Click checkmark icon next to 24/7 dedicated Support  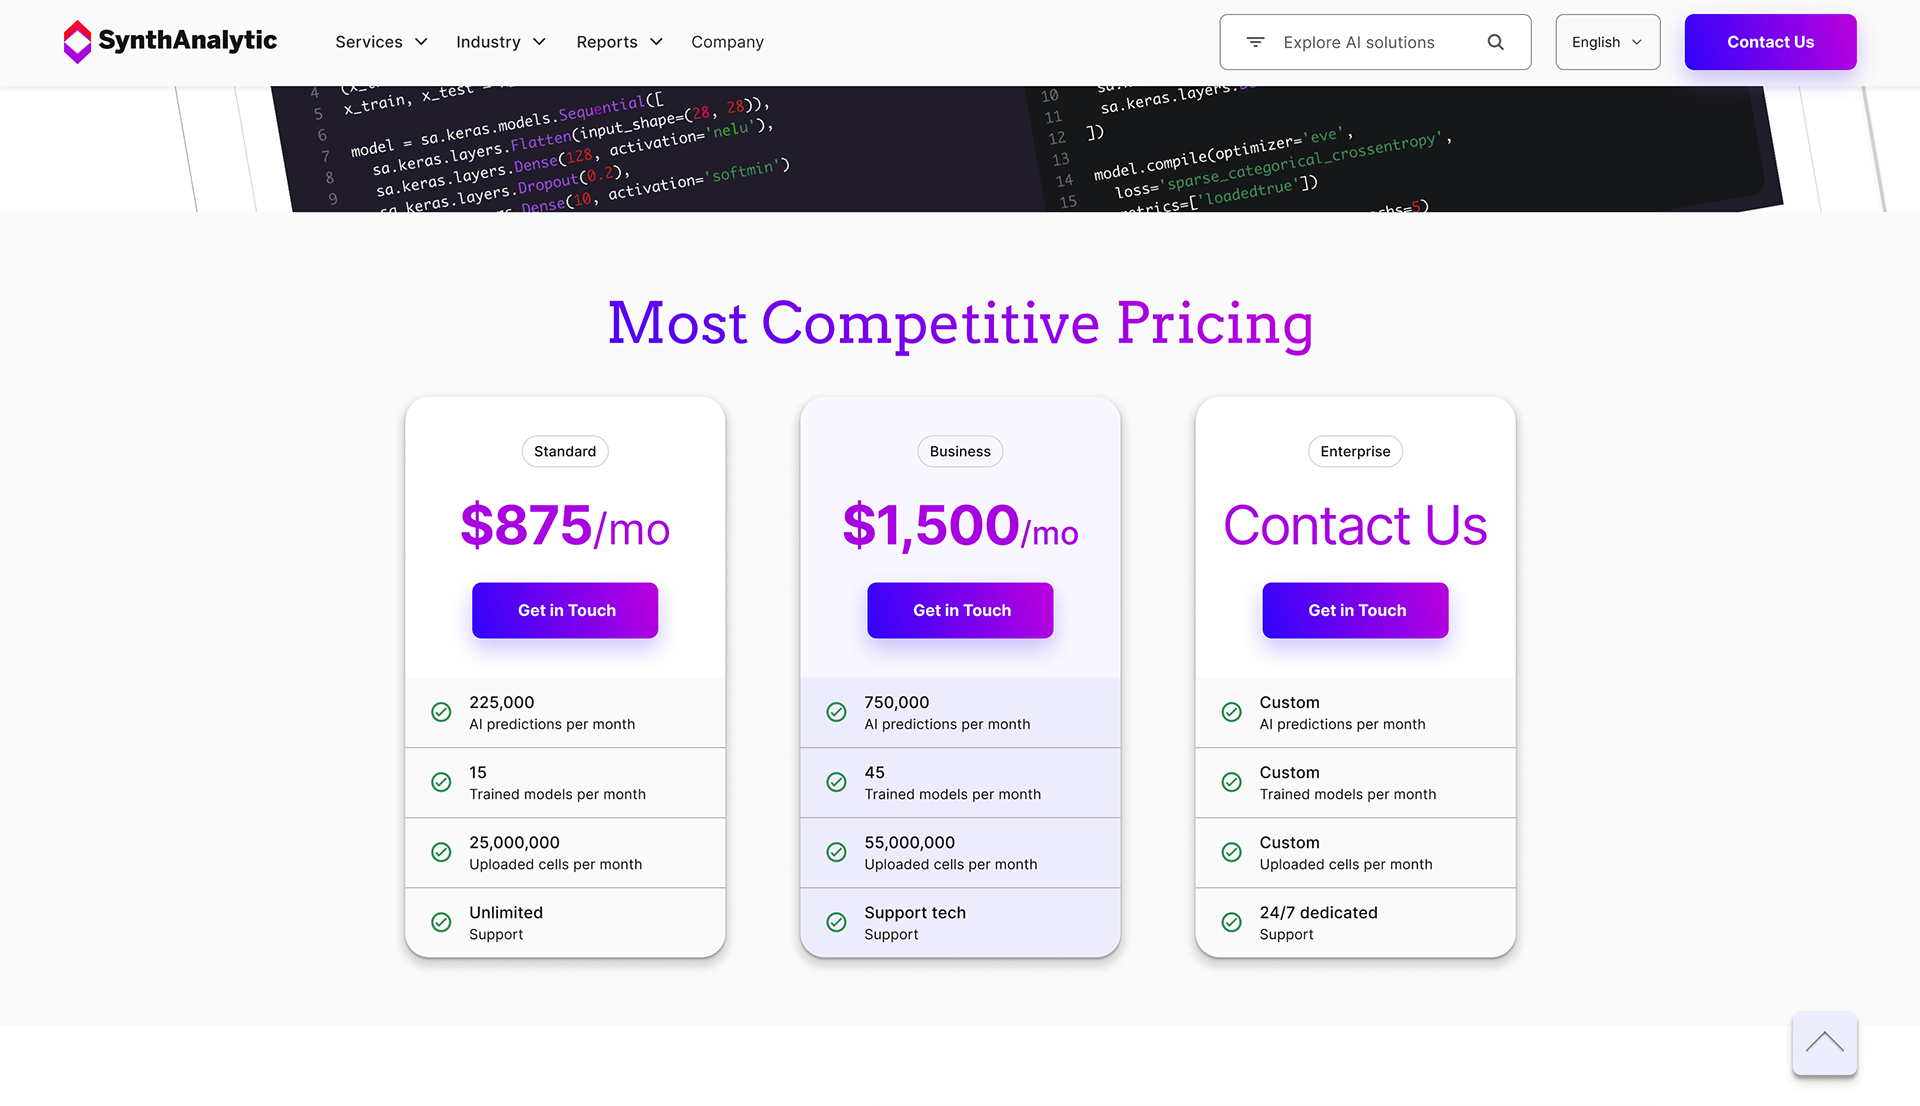[1231, 922]
